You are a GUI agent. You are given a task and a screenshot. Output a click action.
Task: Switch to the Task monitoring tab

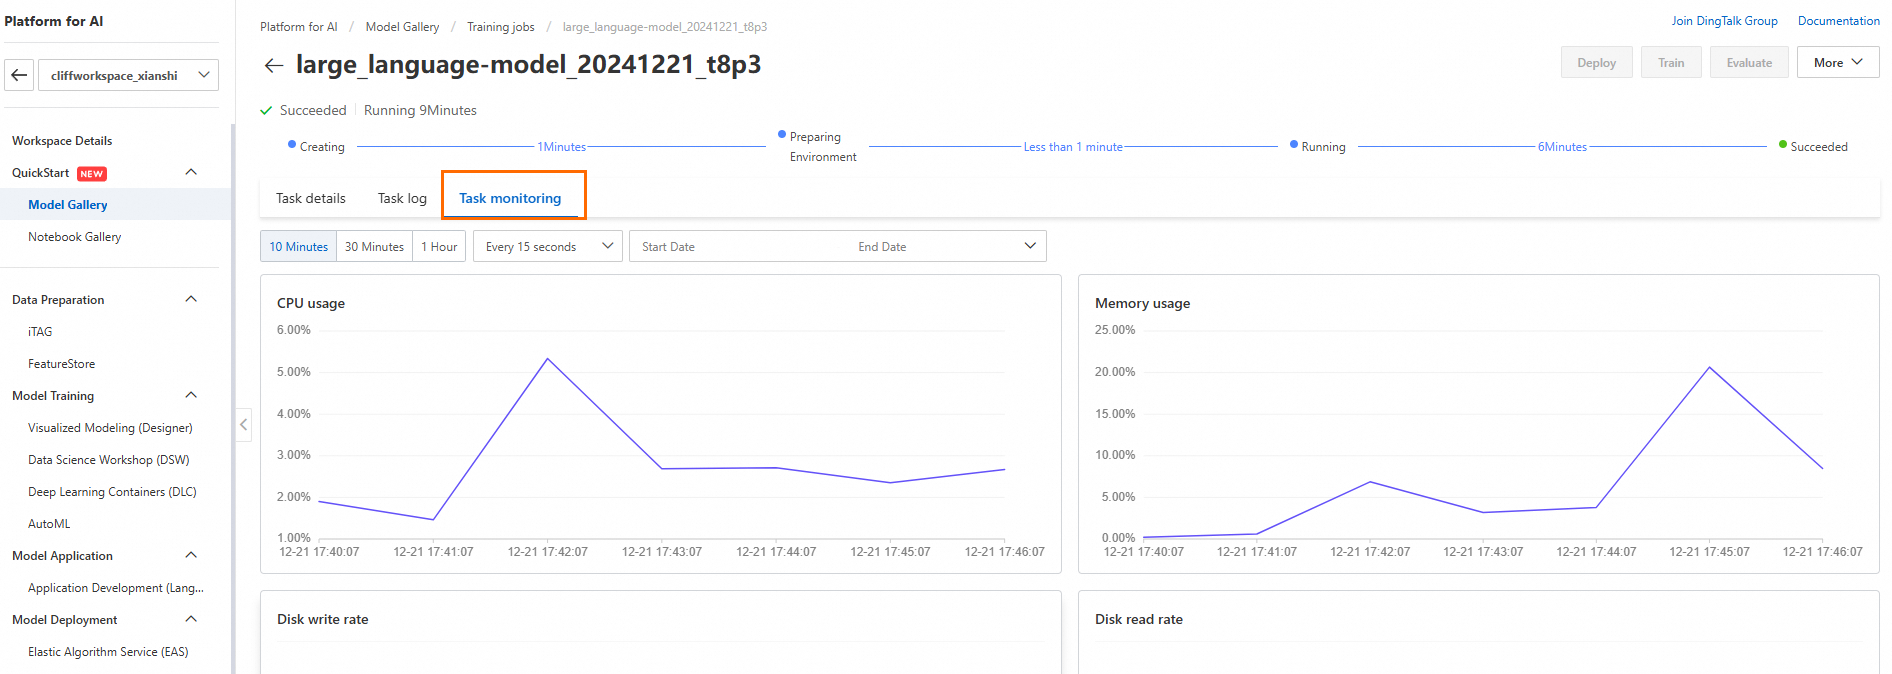pyautogui.click(x=510, y=198)
